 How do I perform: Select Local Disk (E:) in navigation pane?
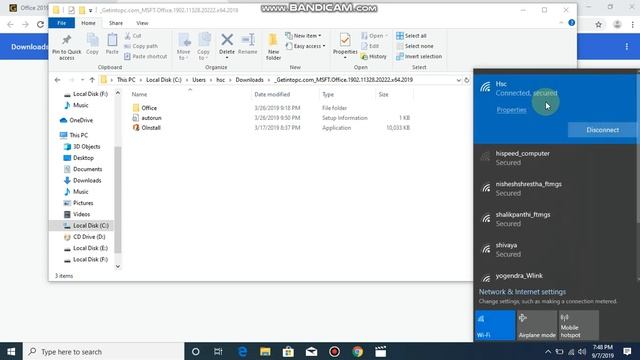pos(86,248)
